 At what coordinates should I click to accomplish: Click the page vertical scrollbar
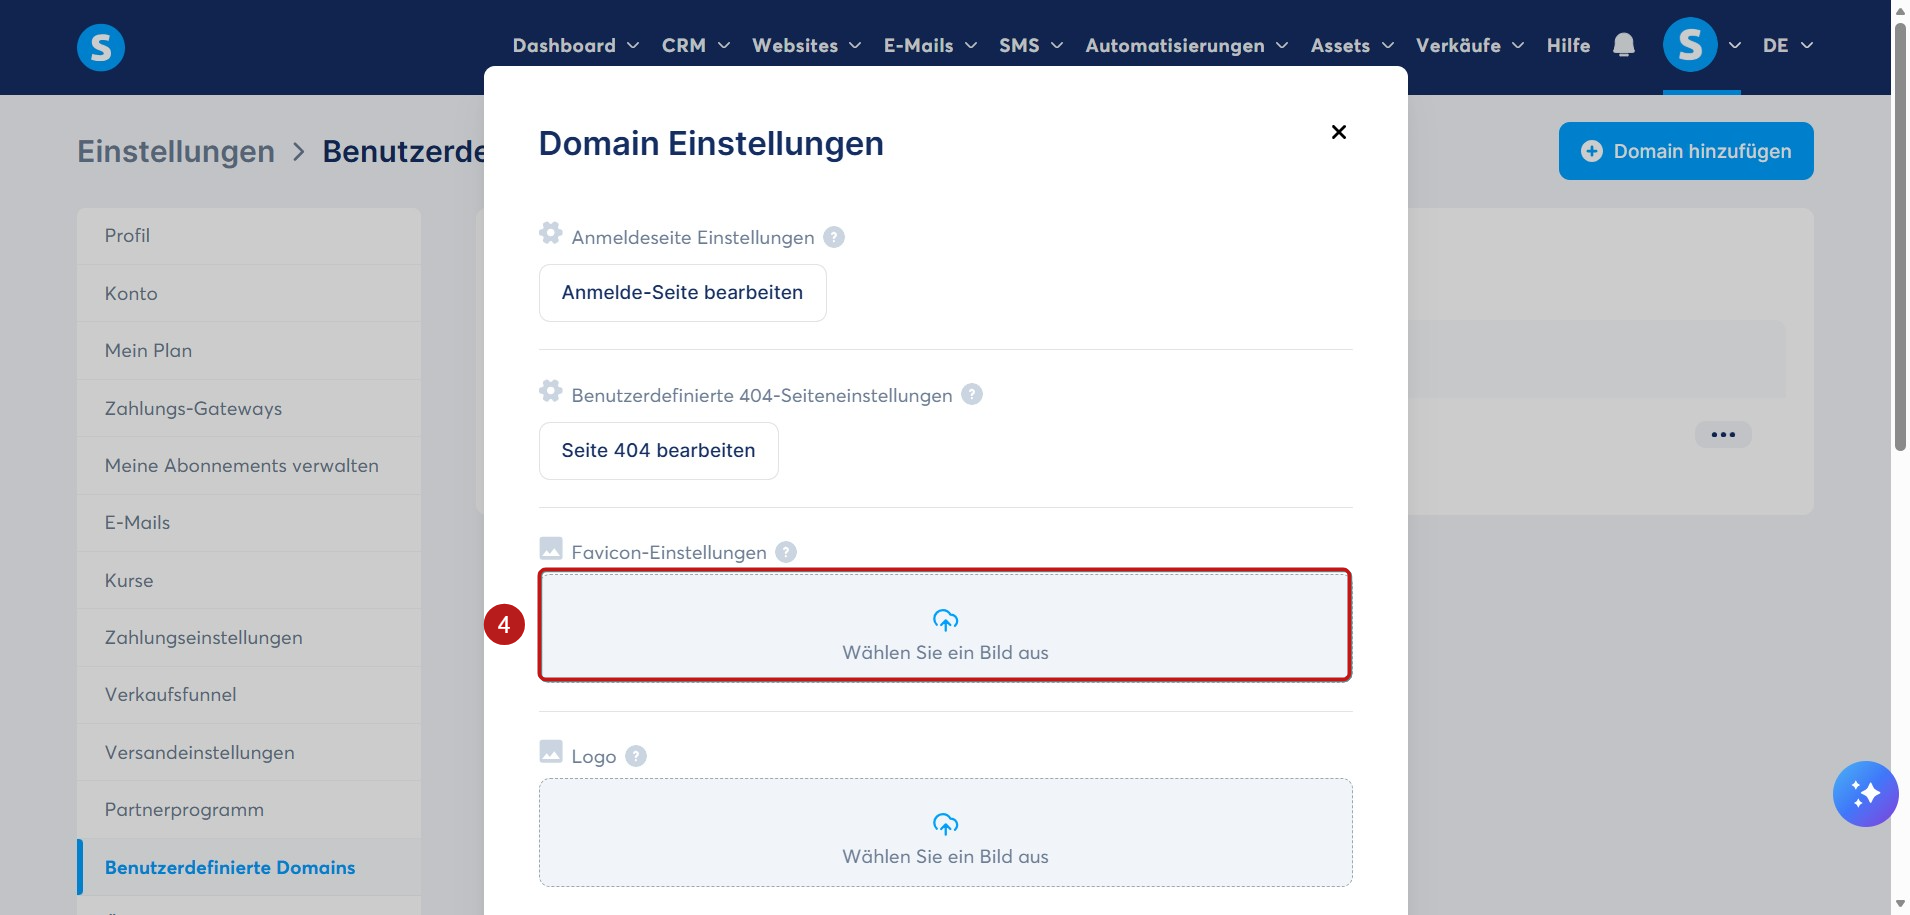click(x=1900, y=237)
